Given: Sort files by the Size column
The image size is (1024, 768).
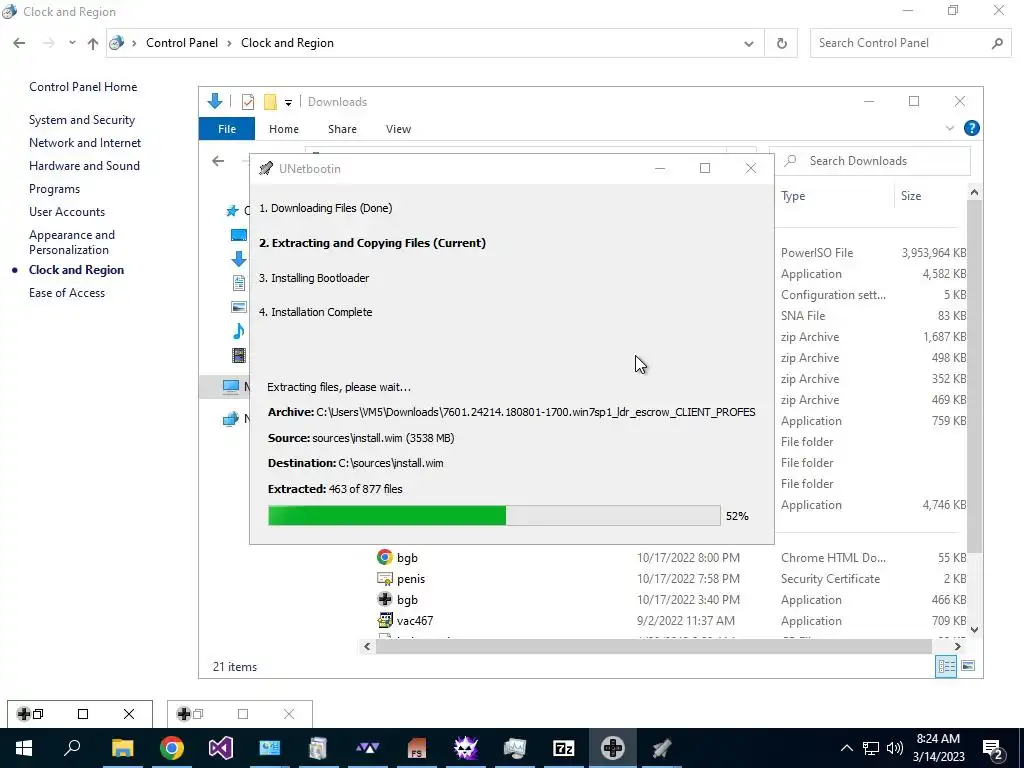Looking at the screenshot, I should [910, 196].
